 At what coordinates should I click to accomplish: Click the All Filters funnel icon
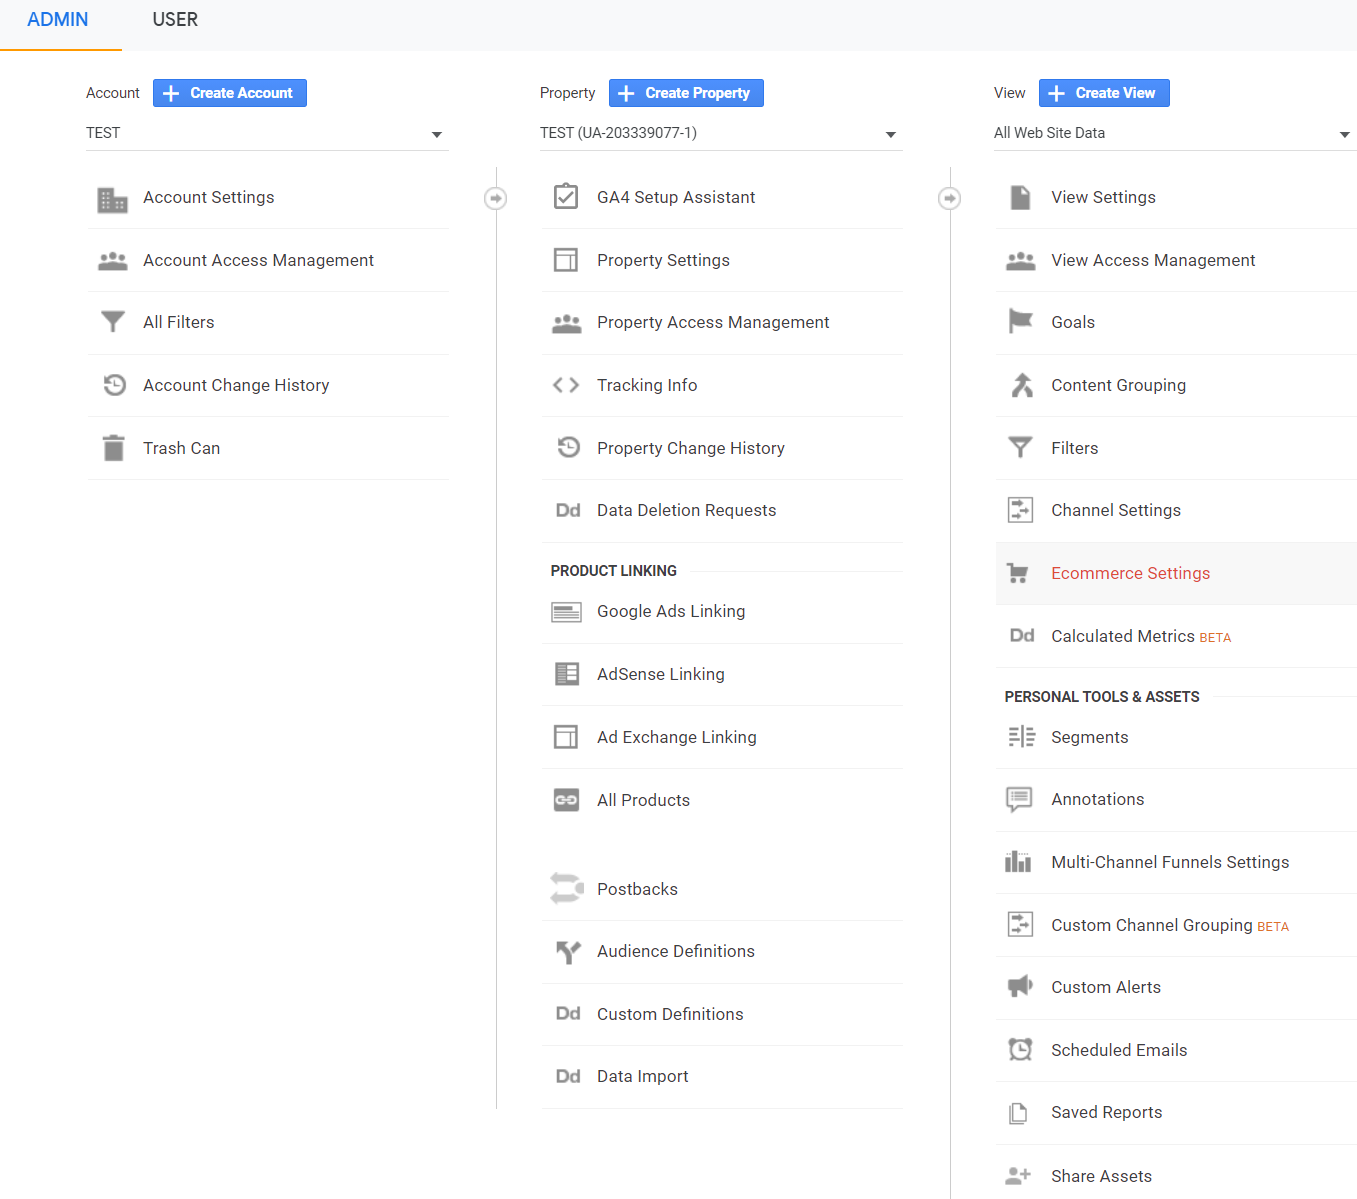113,322
